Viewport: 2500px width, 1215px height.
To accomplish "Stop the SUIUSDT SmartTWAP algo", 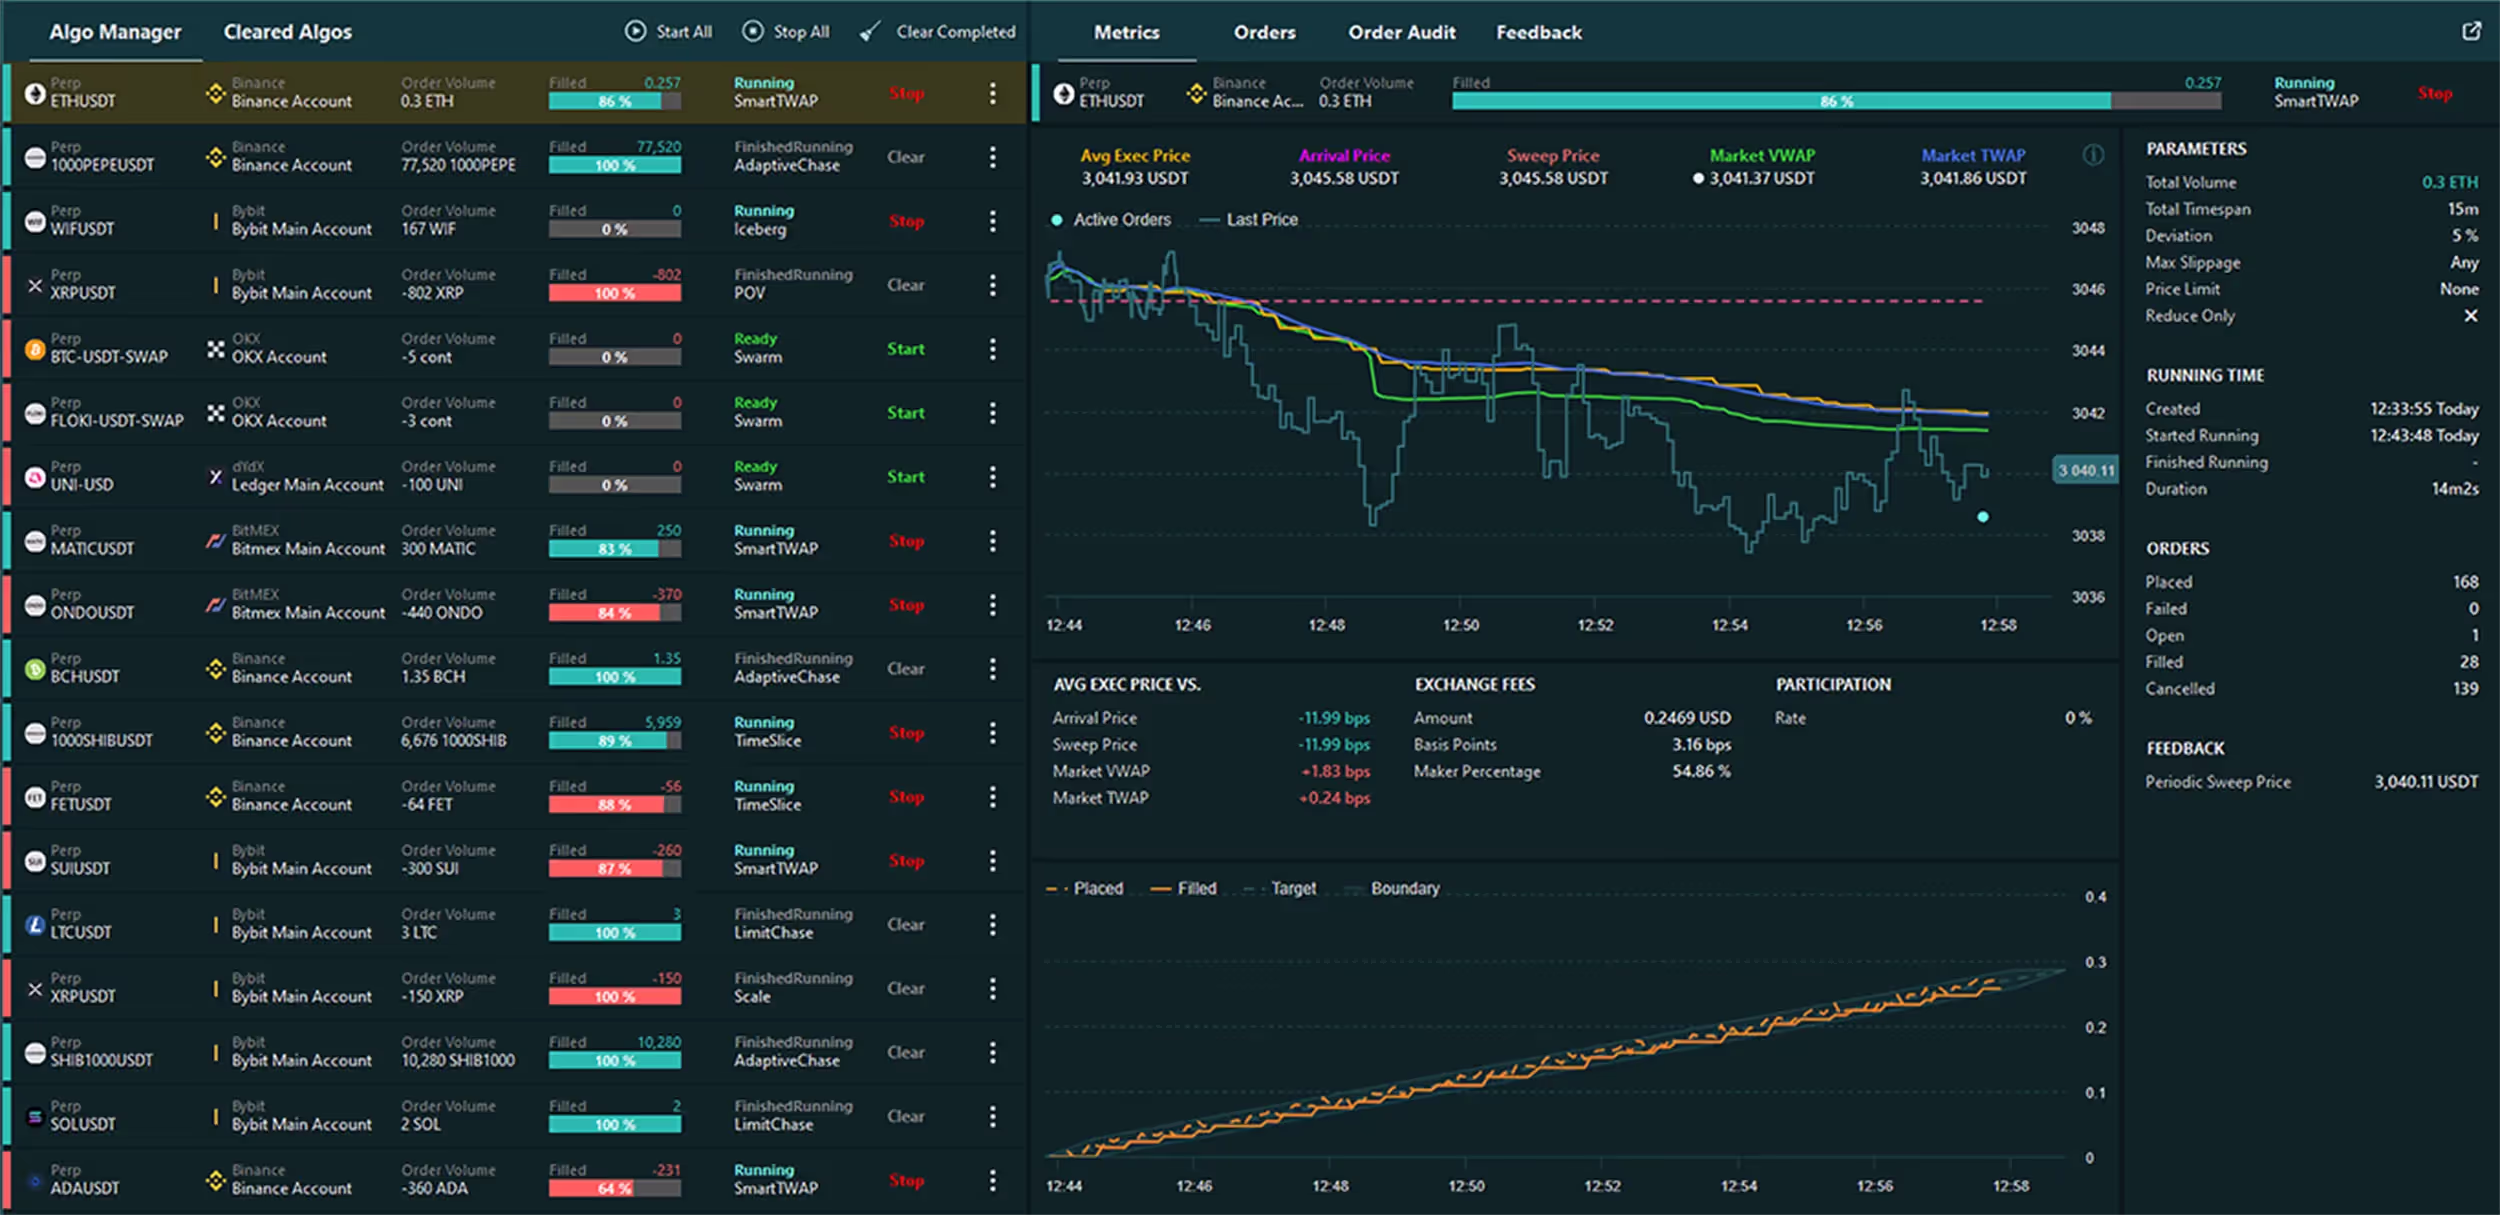I will (x=906, y=861).
